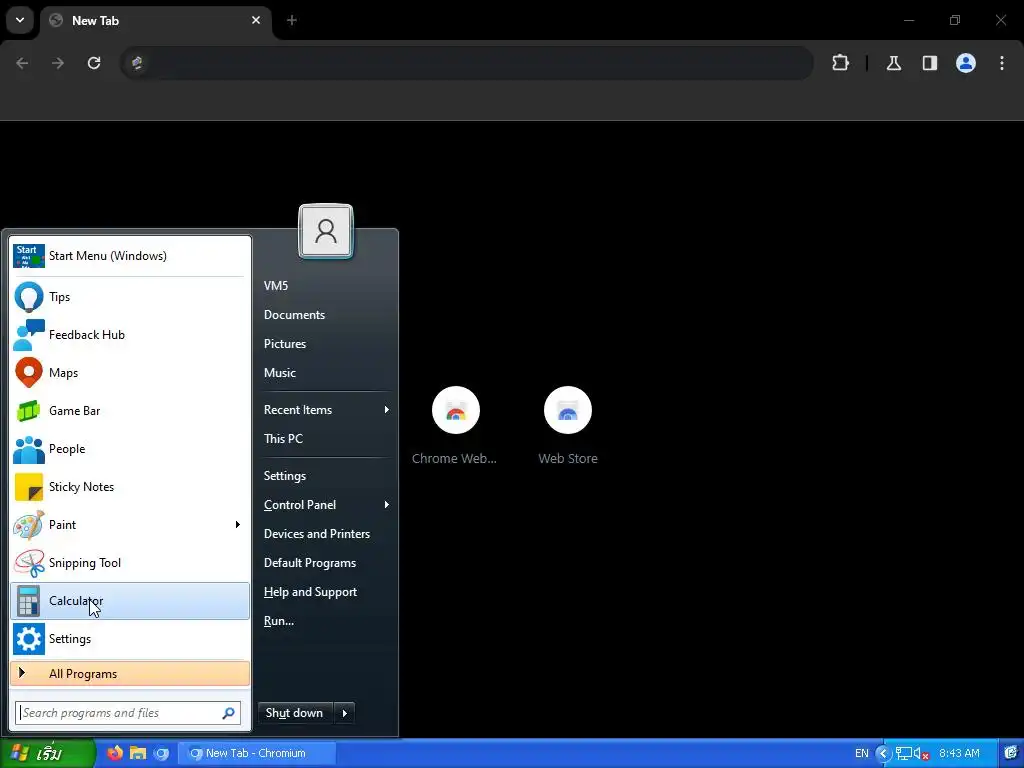Click the network tray icon
This screenshot has width=1024, height=768.
pos(904,753)
